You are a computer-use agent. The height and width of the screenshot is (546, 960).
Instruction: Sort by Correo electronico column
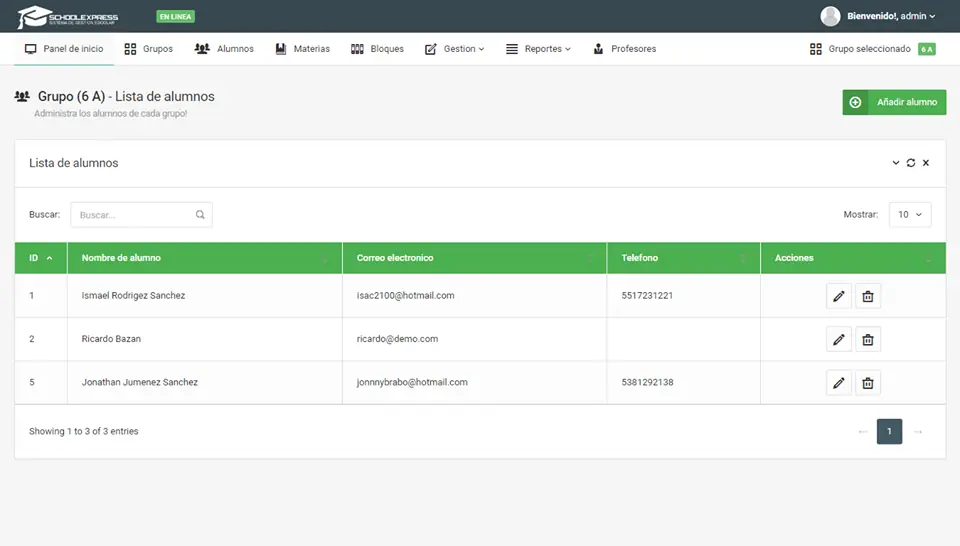(474, 258)
